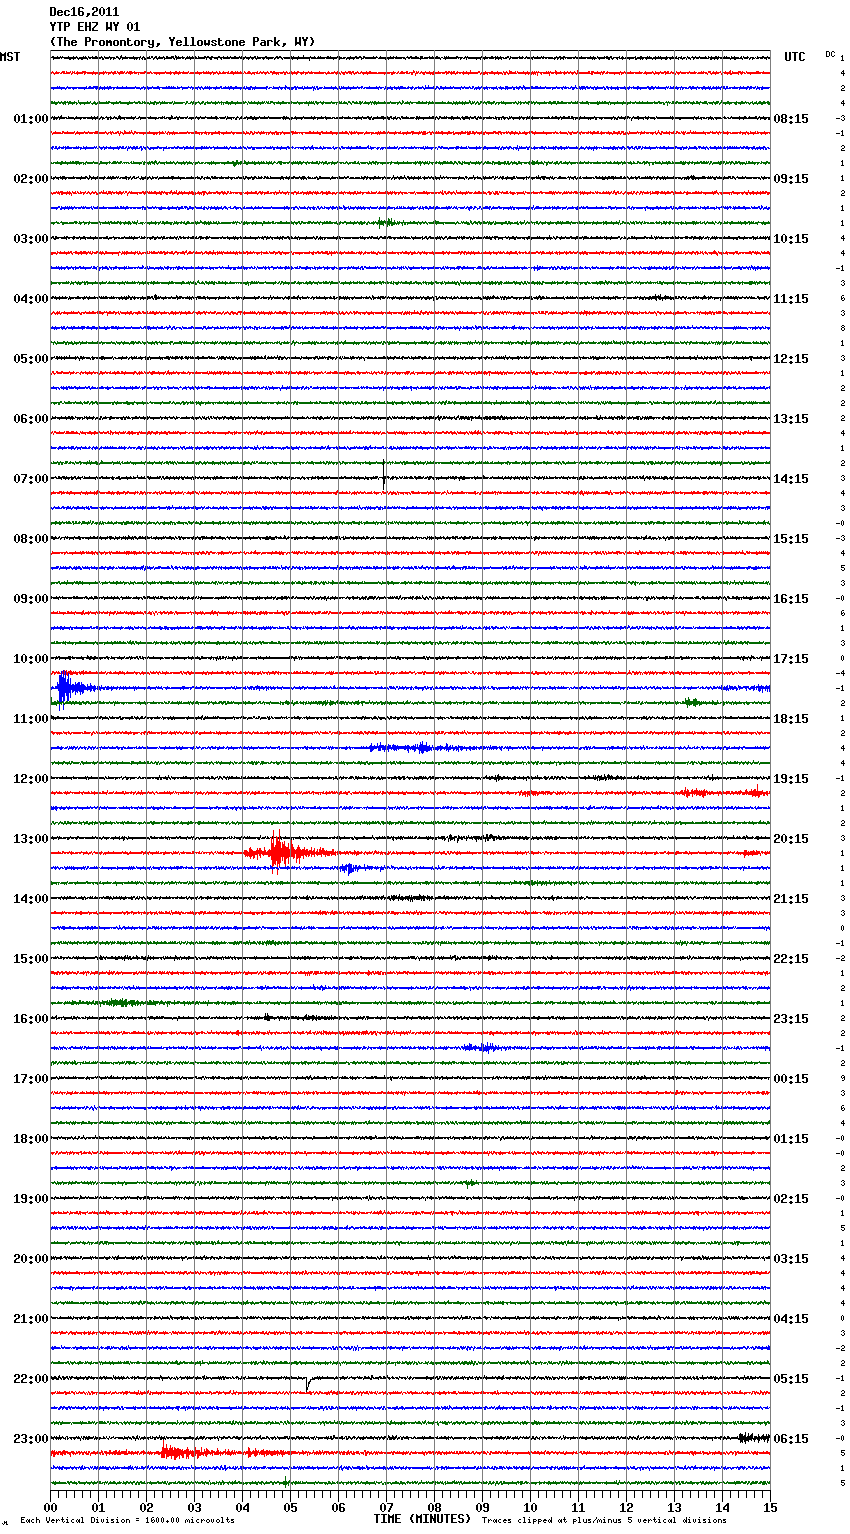Click the 11:15 UTC time label
The width and height of the screenshot is (850, 1534).
791,299
